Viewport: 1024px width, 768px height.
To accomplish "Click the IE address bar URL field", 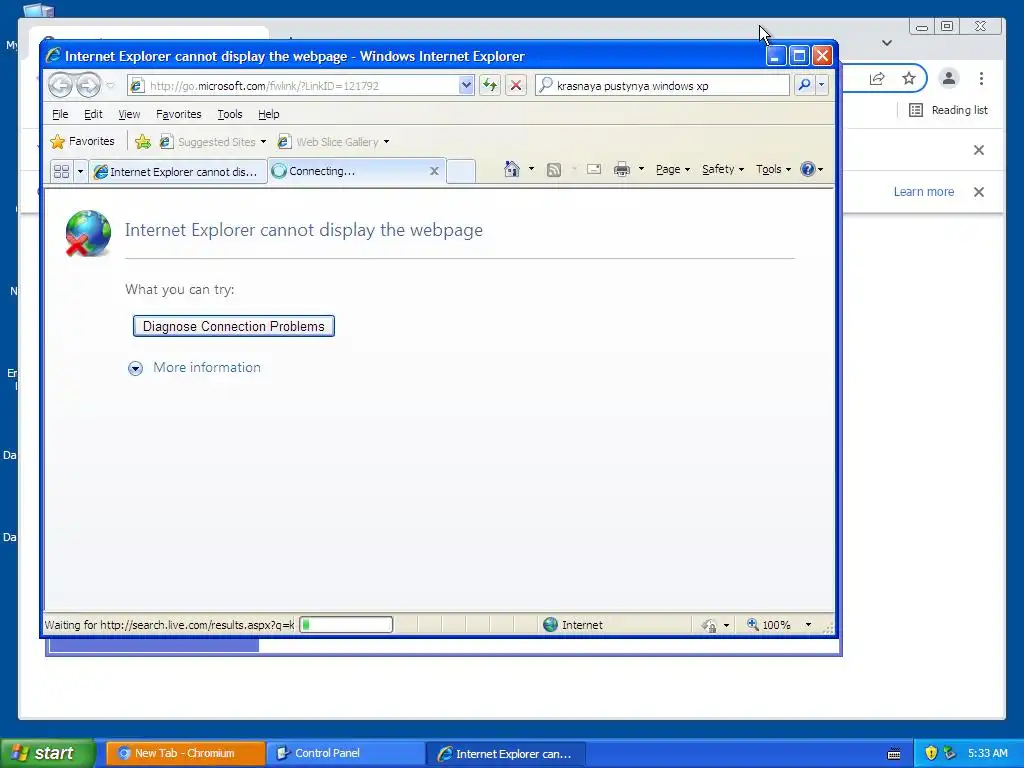I will (x=294, y=86).
